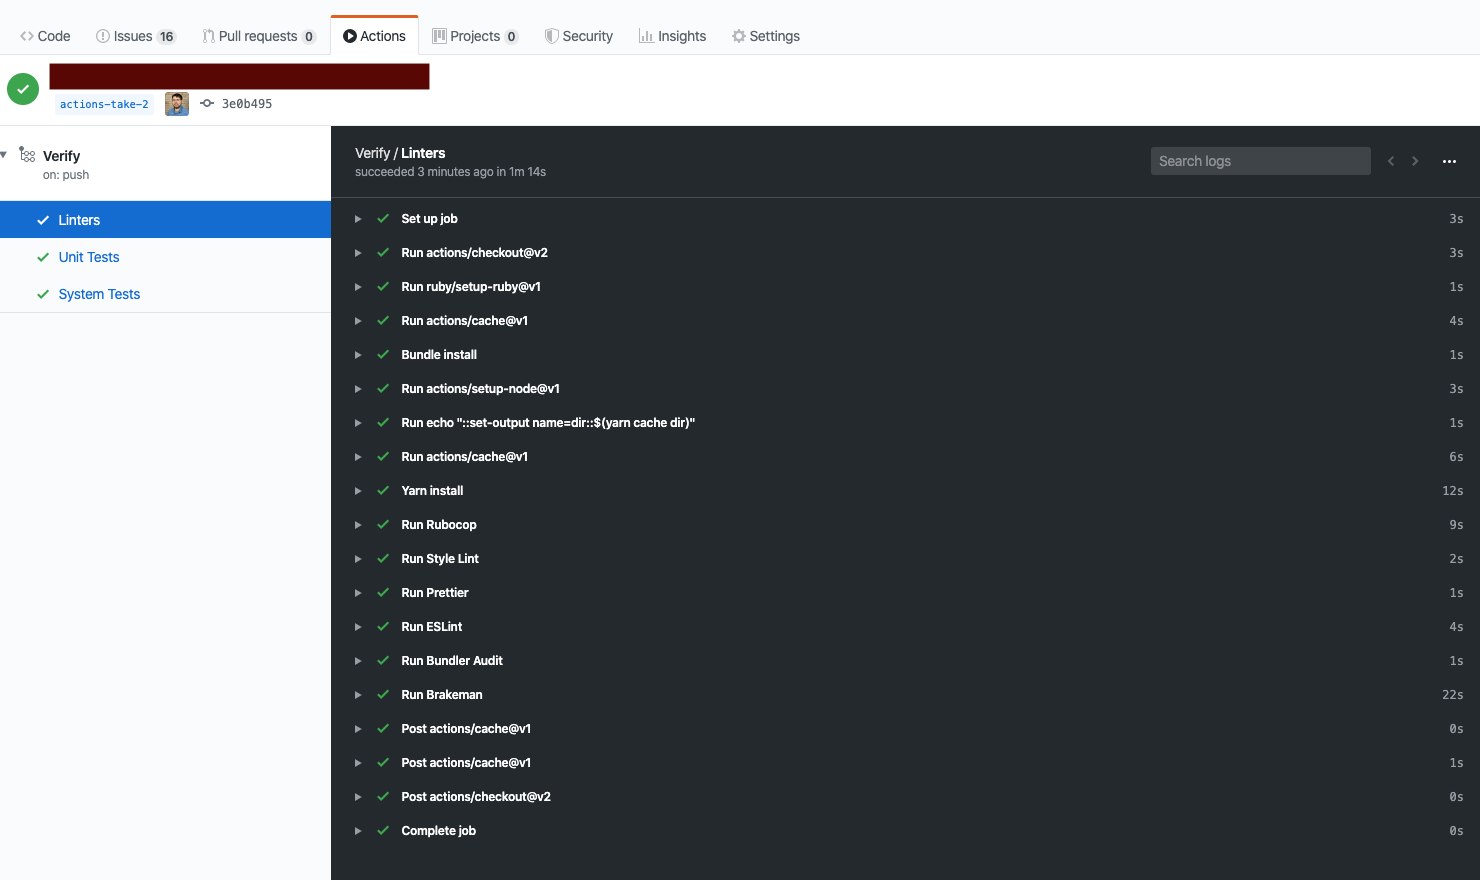
Task: Open the Code tab
Action: [45, 36]
